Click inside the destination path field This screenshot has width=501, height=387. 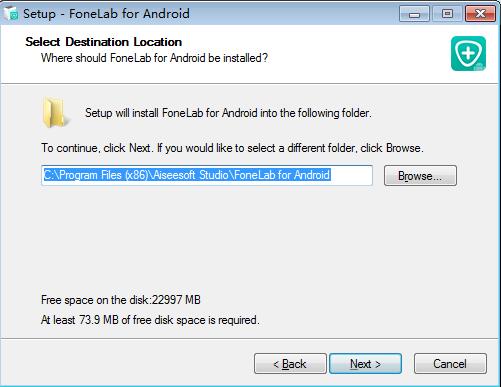pos(207,175)
